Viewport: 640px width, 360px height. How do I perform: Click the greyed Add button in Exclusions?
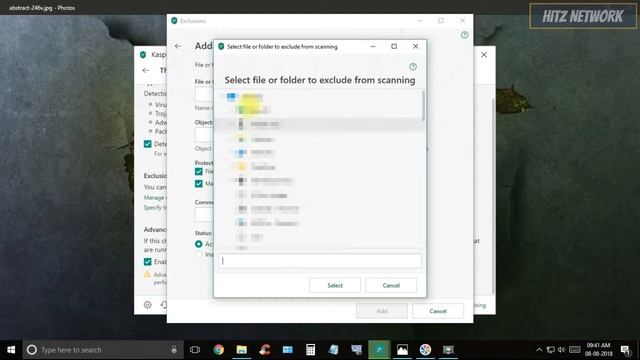pos(382,311)
